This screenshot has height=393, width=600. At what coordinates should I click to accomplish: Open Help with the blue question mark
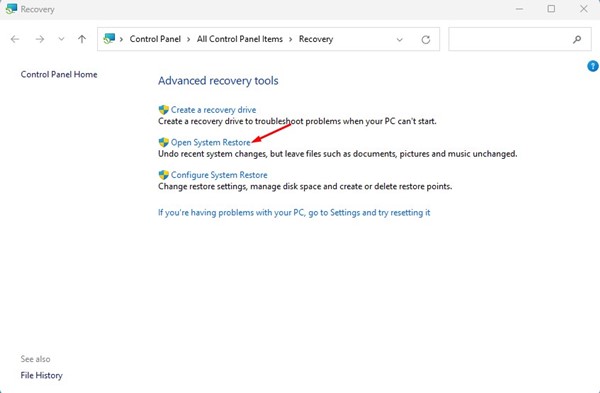(x=593, y=66)
